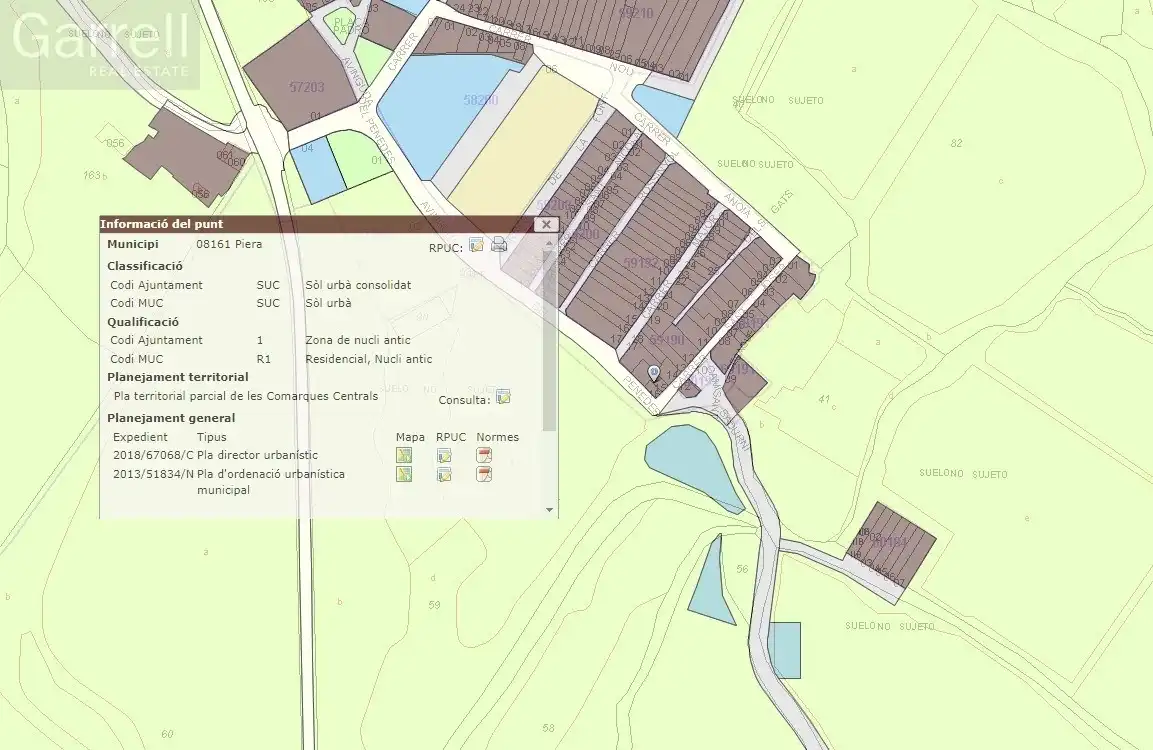The image size is (1153, 750).
Task: Open the Consulta icon for Planejament territorial
Action: [x=503, y=398]
